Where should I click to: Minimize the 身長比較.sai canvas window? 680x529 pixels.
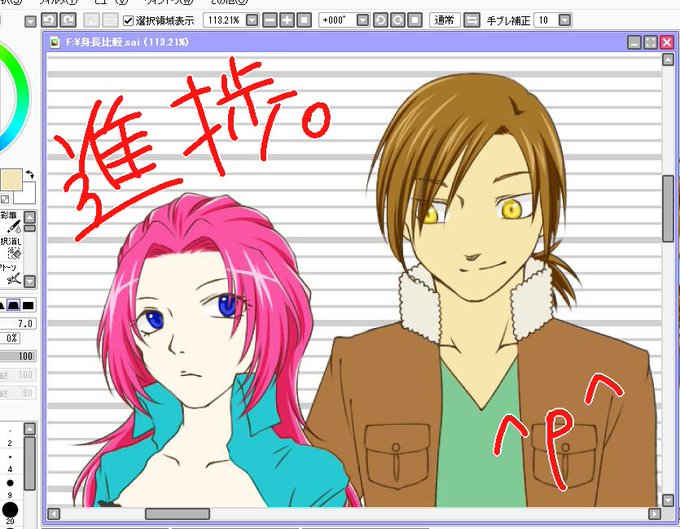(x=634, y=42)
